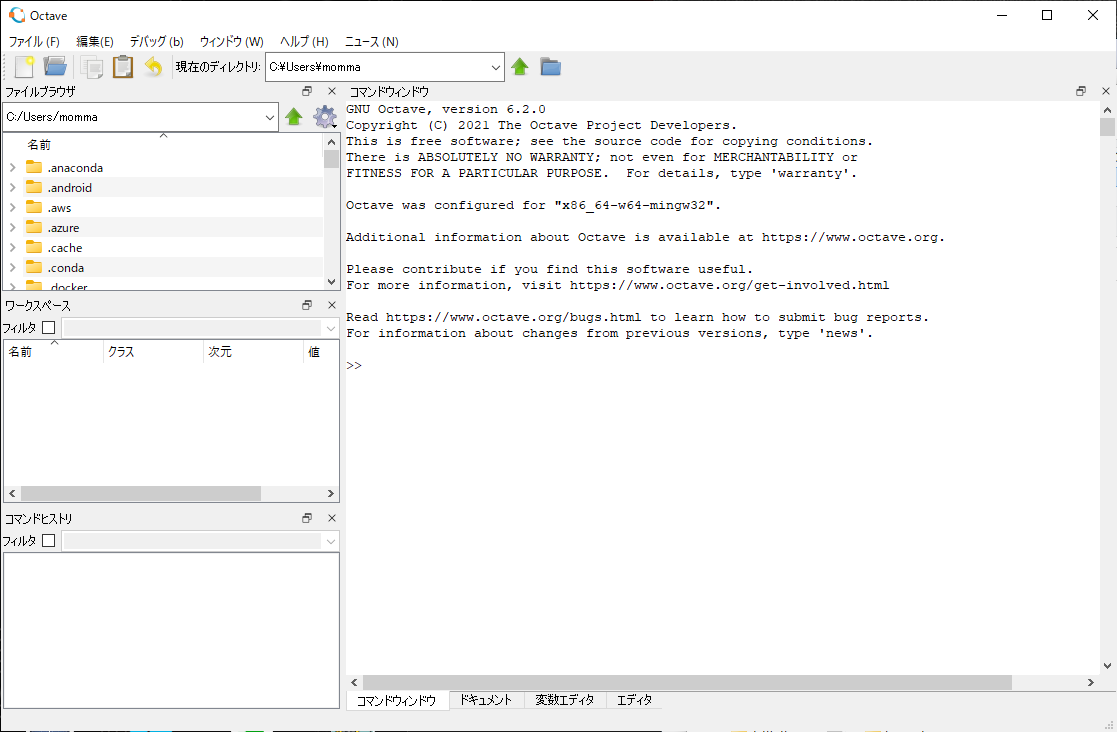Go up a level in File Browser
The width and height of the screenshot is (1117, 732).
click(293, 117)
